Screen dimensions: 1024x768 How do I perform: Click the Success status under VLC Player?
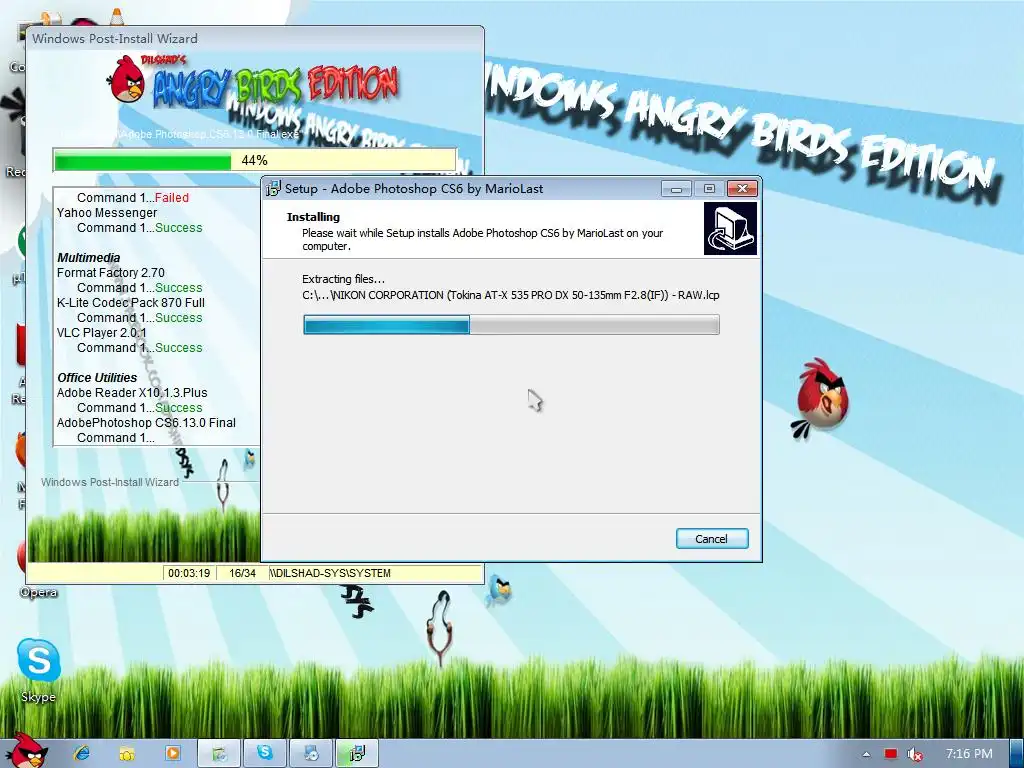[179, 348]
